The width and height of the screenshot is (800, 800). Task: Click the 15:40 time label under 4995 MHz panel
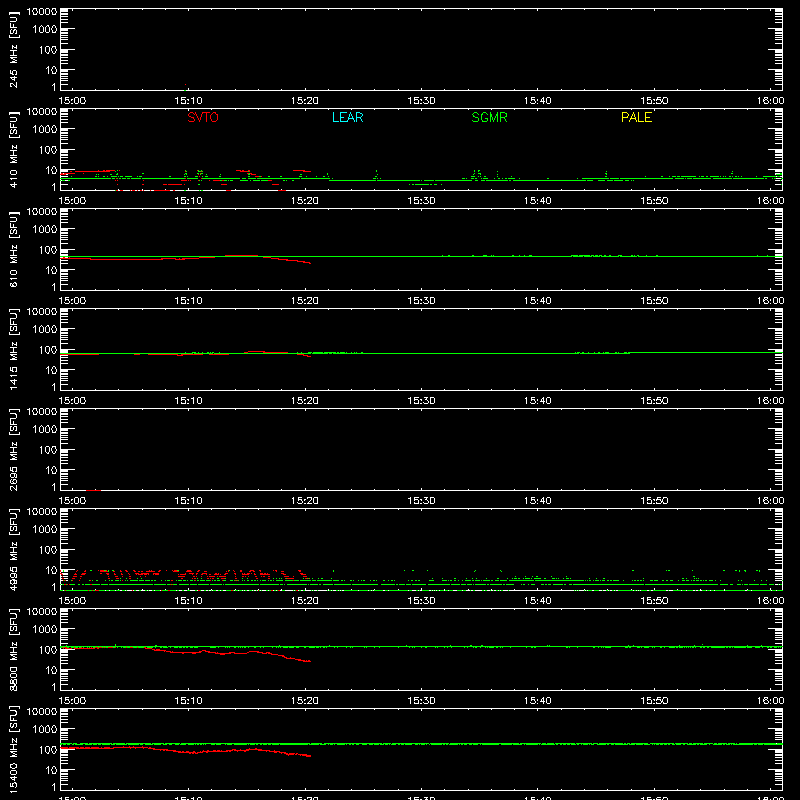tap(537, 601)
